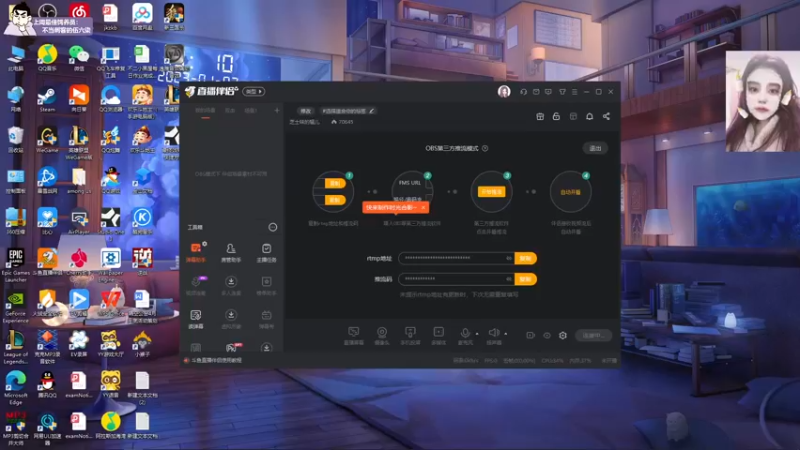Click the upper copy button in step 1 circle
The height and width of the screenshot is (450, 800).
[x=335, y=183]
